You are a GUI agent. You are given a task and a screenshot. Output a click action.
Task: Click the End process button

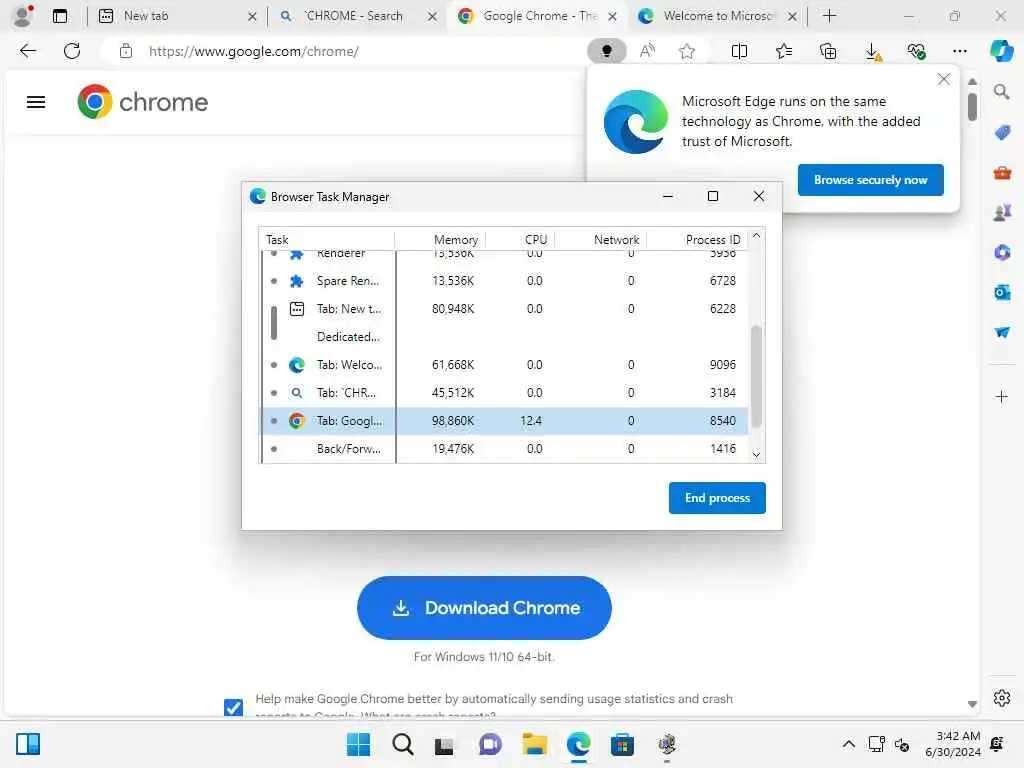716,498
